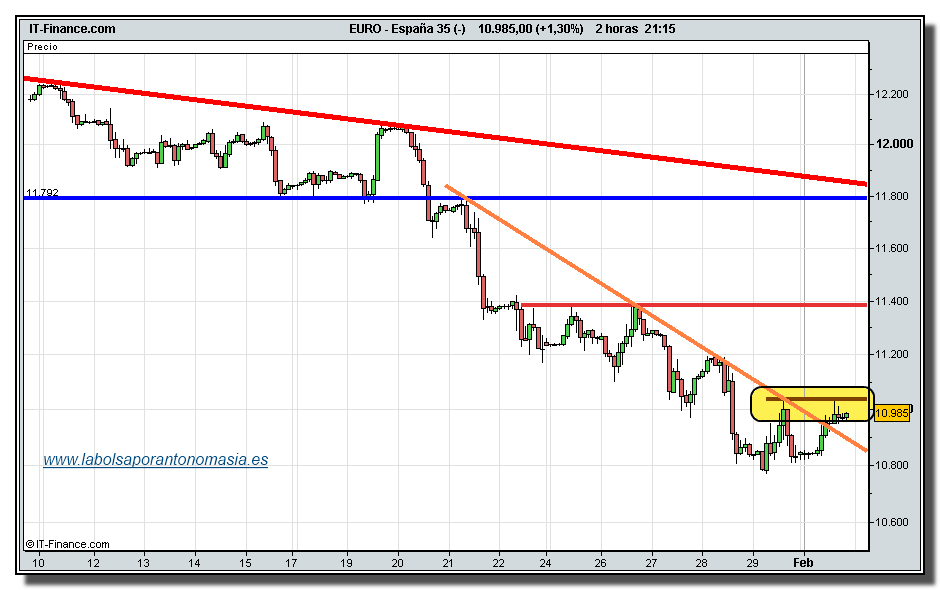Click the 22 date axis label

point(499,563)
